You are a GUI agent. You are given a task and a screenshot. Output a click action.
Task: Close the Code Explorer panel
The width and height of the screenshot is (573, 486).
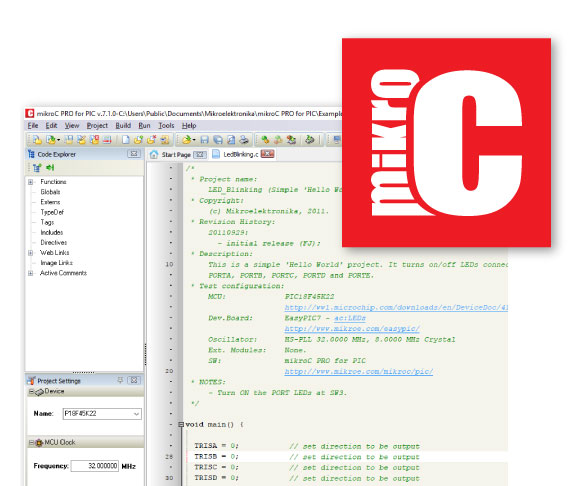pos(134,154)
